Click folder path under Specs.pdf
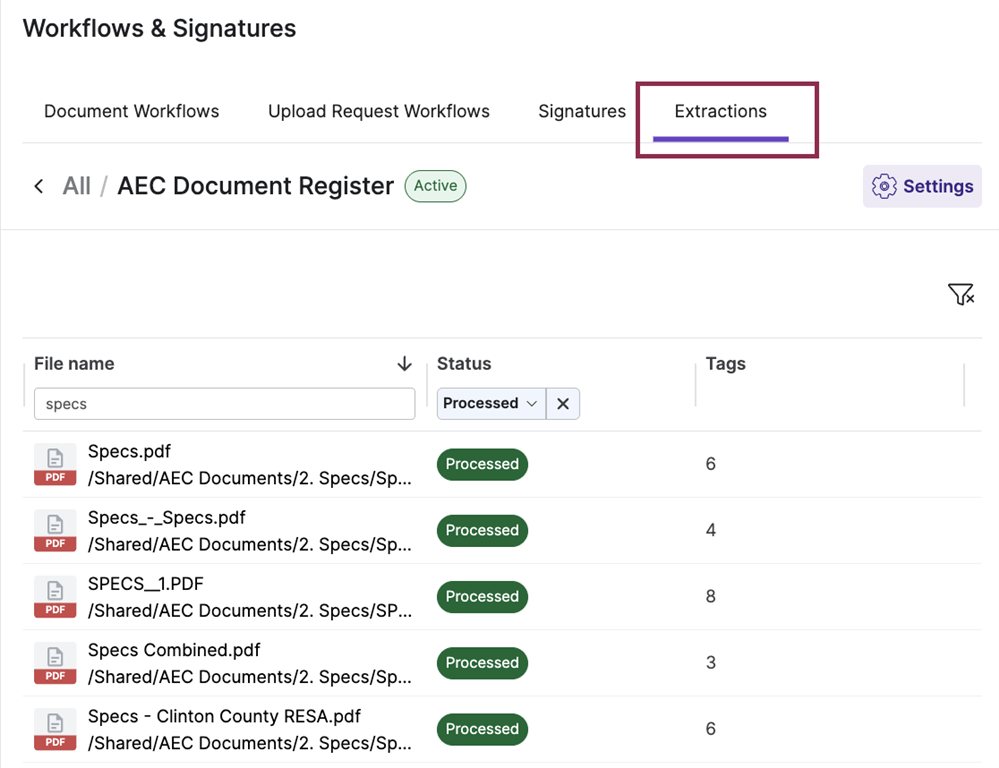 click(x=250, y=478)
